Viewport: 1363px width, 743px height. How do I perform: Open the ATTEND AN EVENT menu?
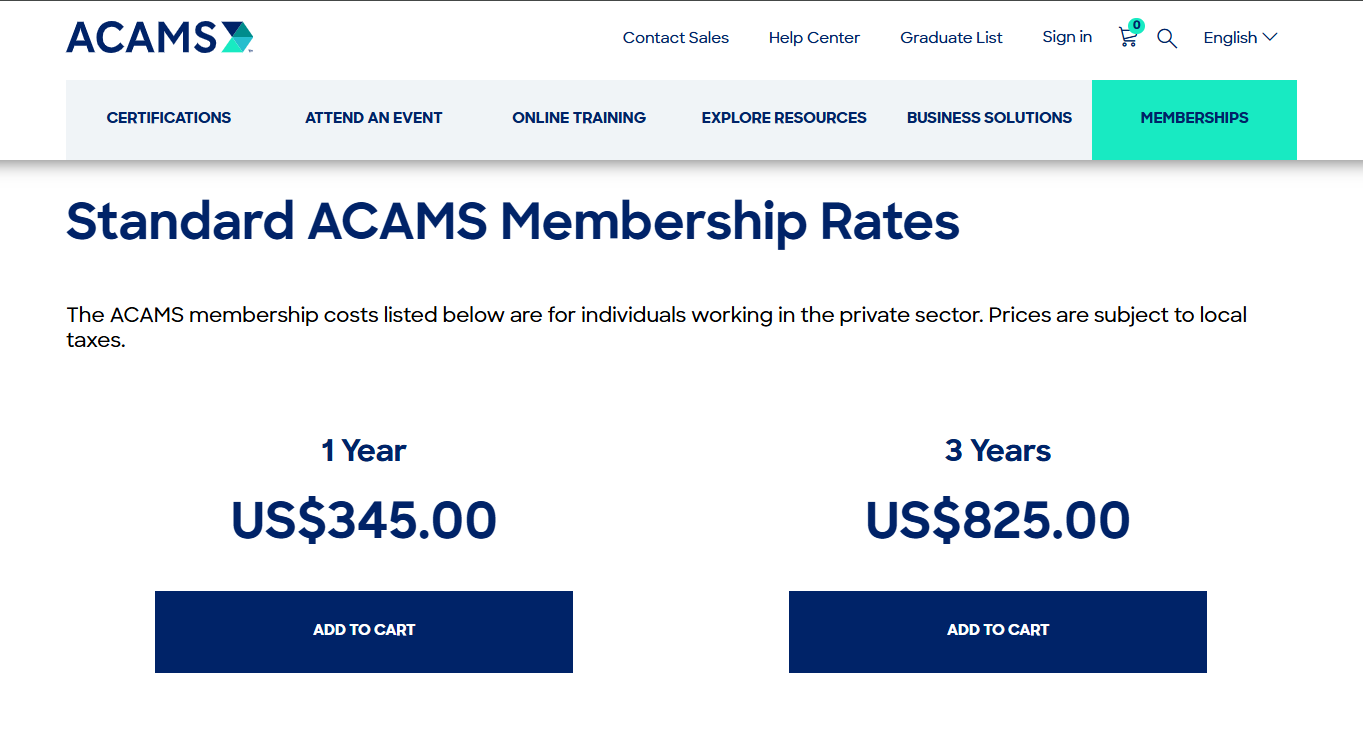tap(373, 117)
